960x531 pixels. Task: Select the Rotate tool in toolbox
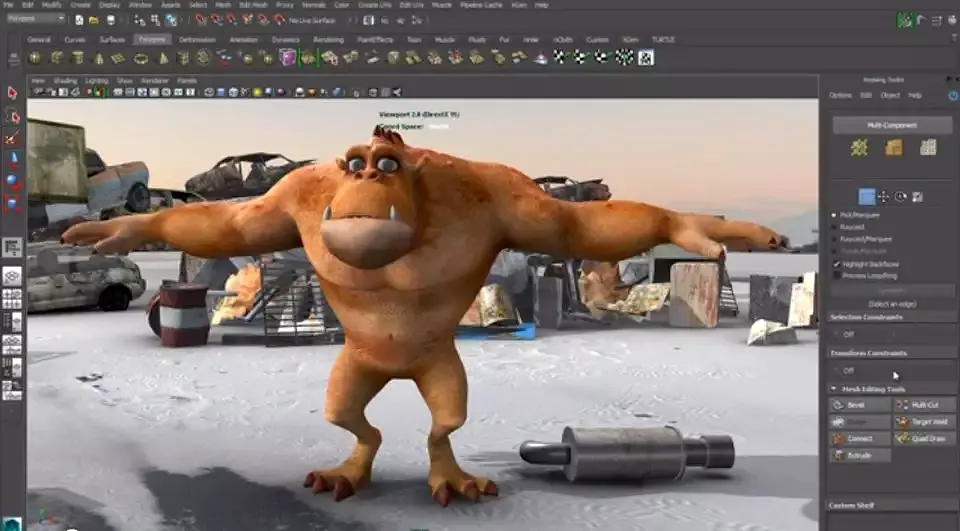pos(12,181)
